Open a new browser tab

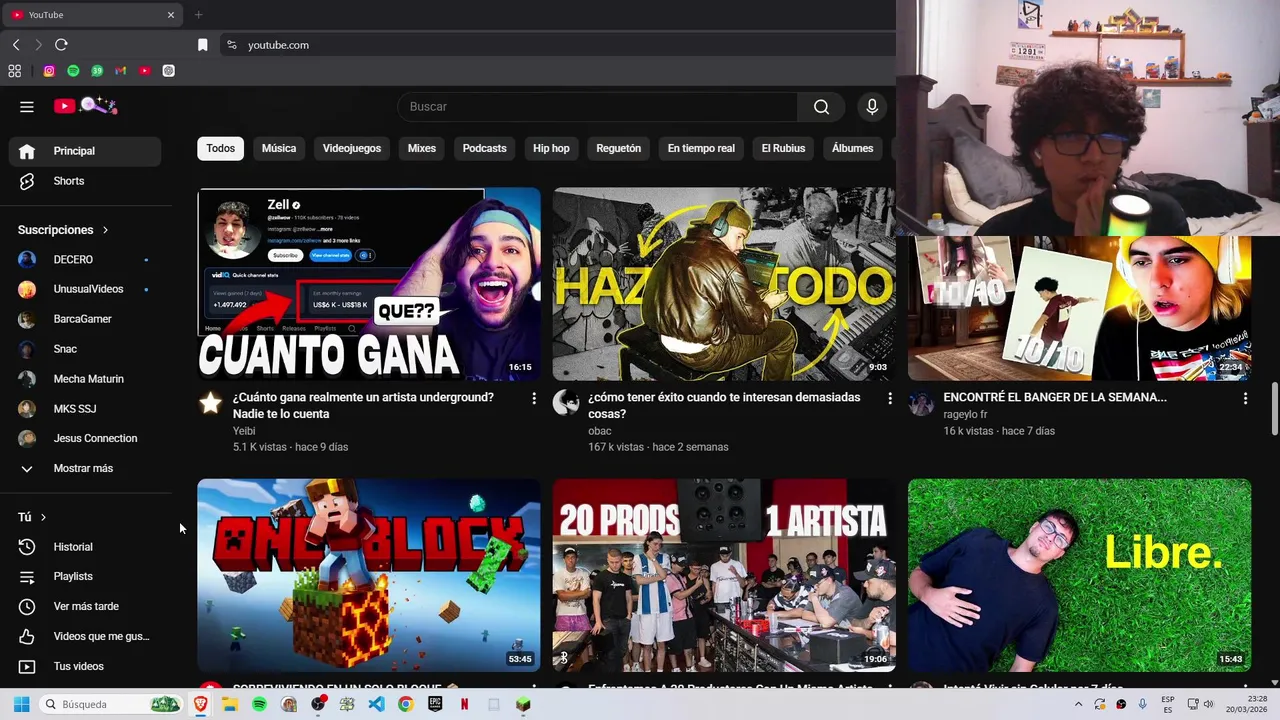coord(198,15)
